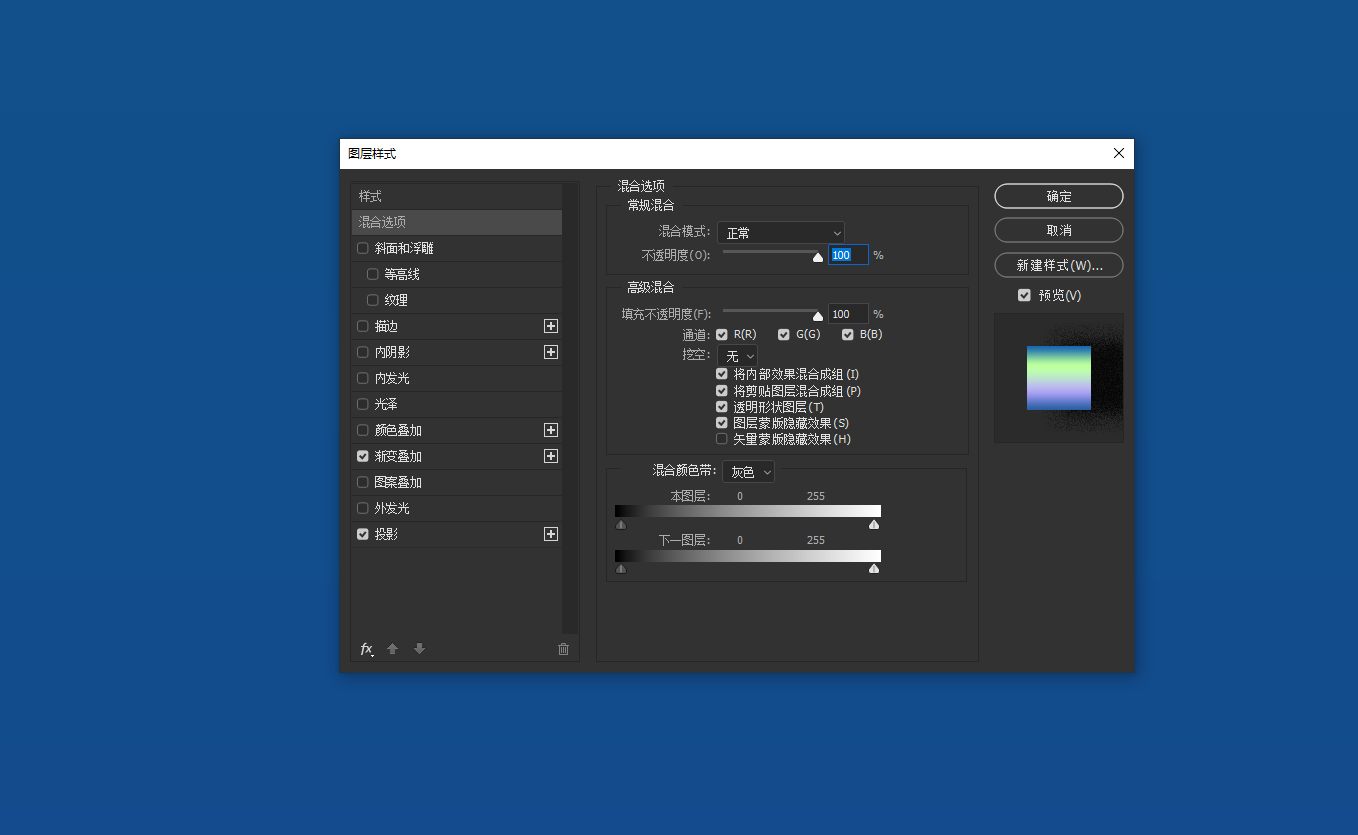
Task: Enable the 等高线 checkbox
Action: (373, 274)
